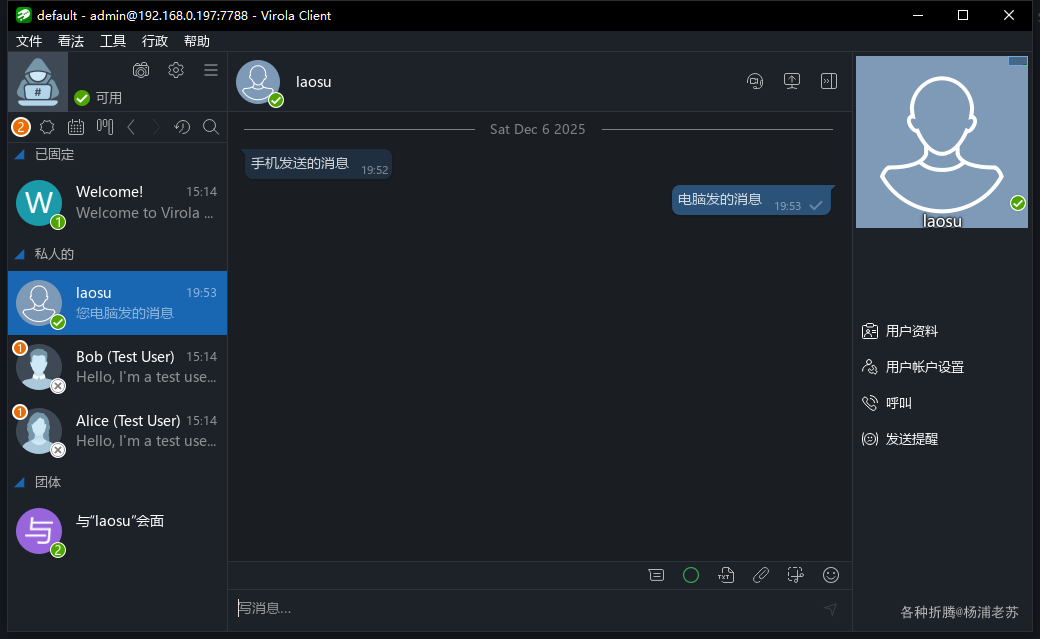Click the small blue flag on laosu photo

[x=1018, y=61]
